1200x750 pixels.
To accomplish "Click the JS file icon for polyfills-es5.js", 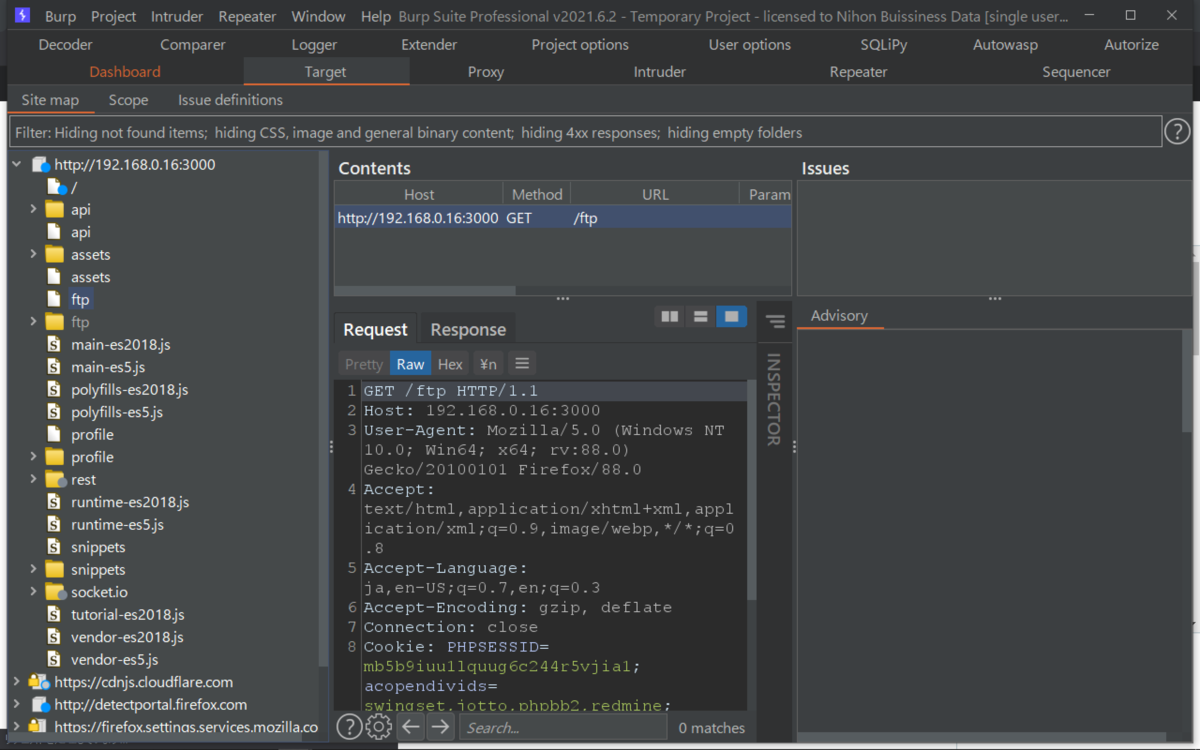I will coord(54,412).
